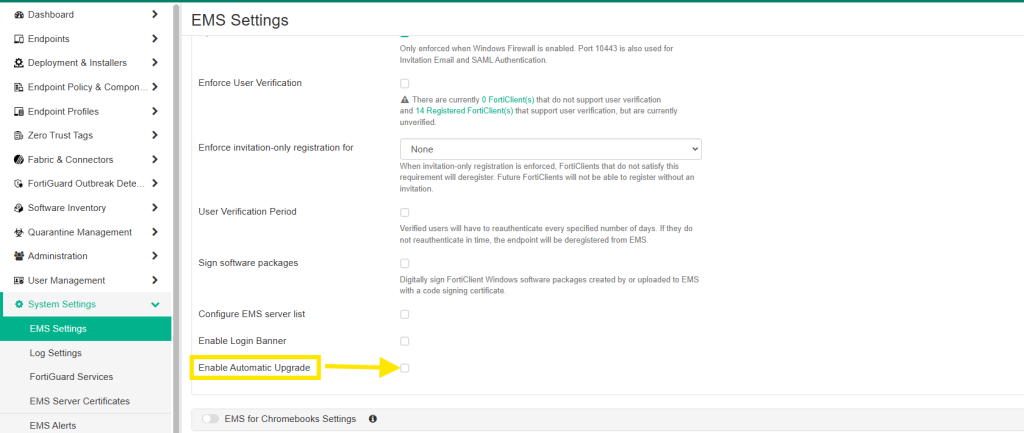Click the EMS Settings page heading
Viewport: 1024px width, 433px height.
[240, 20]
